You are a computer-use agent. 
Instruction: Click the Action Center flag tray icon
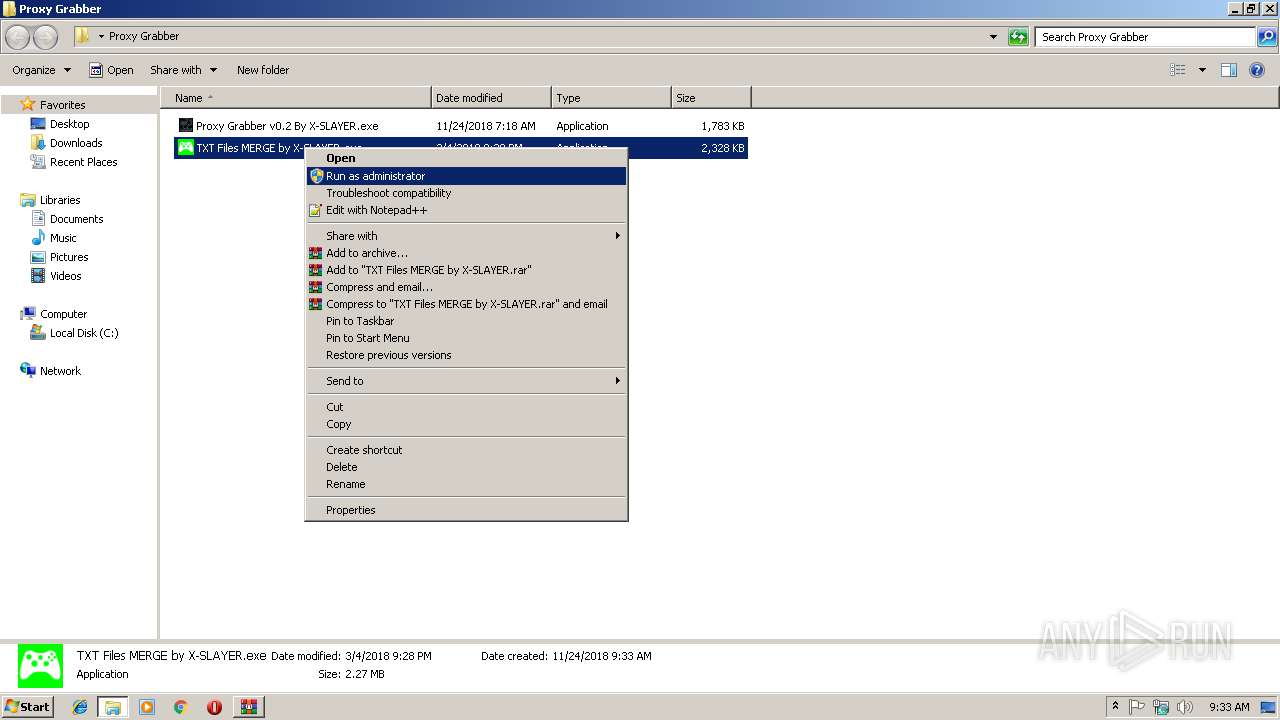tap(1137, 707)
